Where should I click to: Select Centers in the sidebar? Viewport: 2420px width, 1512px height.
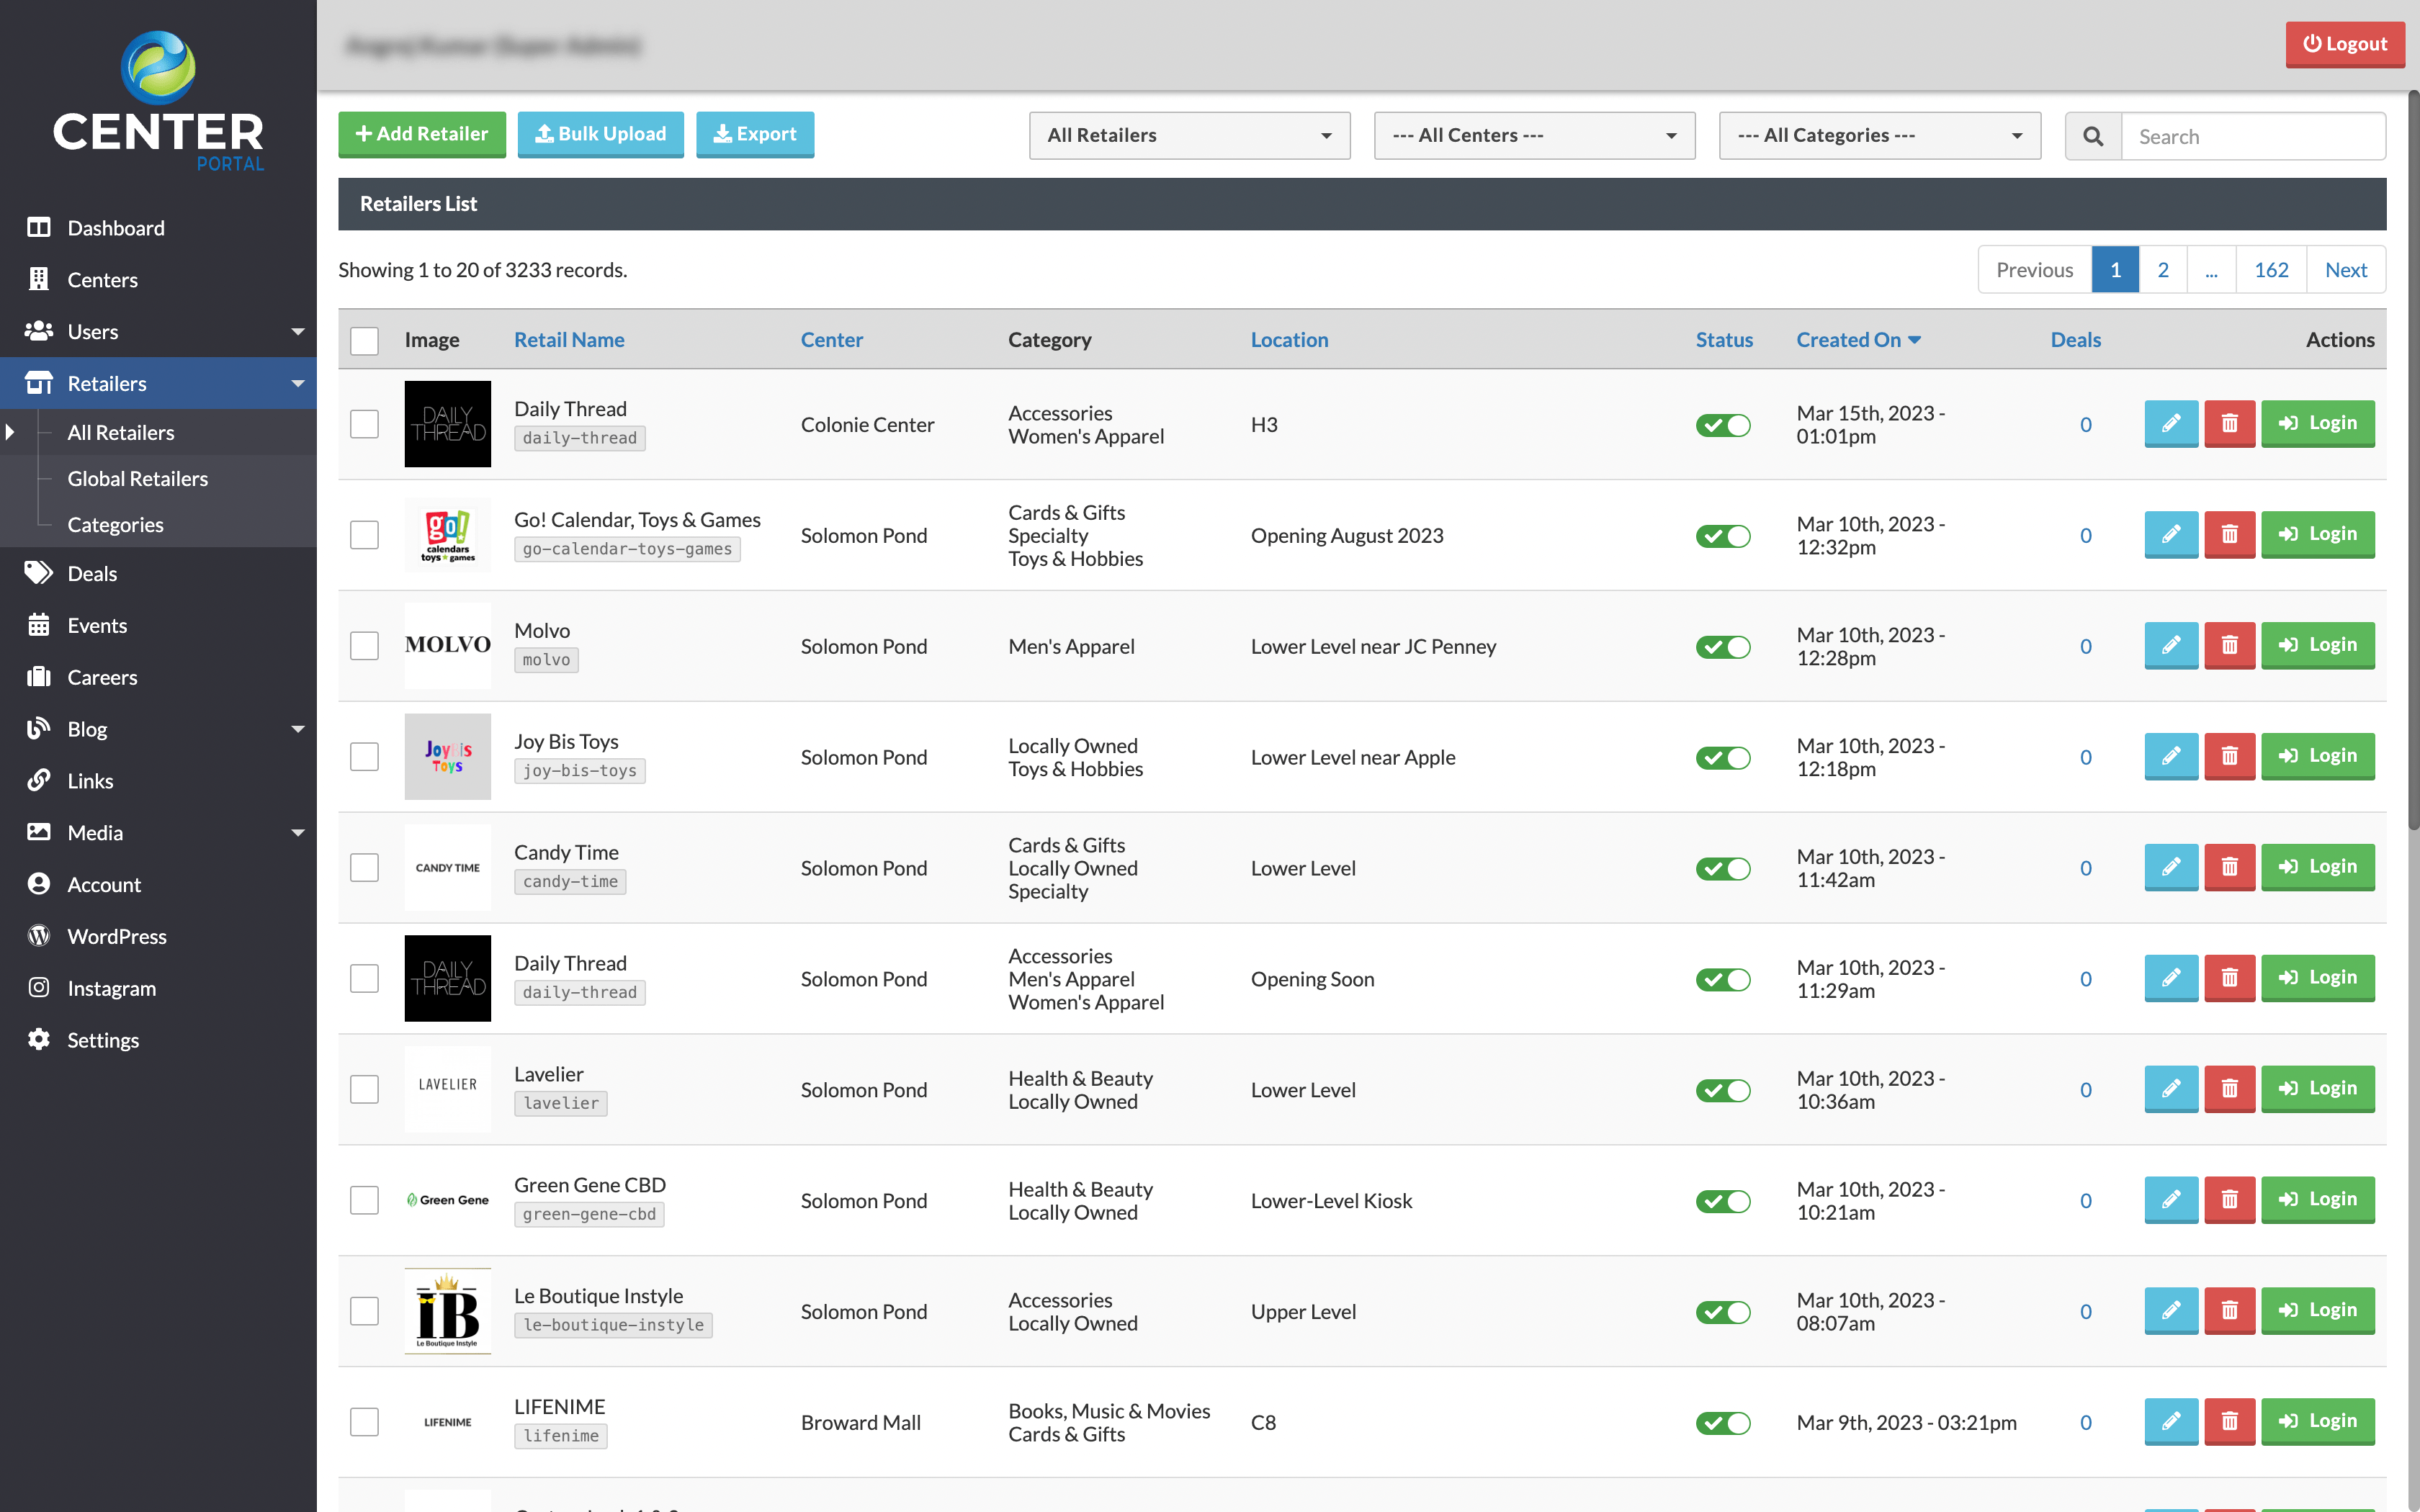(103, 280)
